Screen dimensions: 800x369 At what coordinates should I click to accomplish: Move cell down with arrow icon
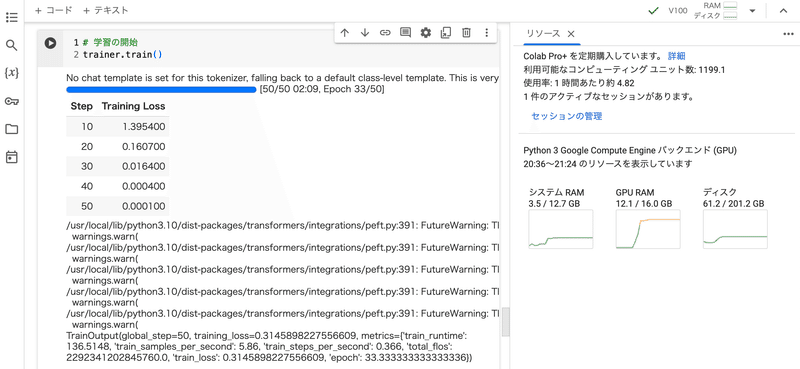pyautogui.click(x=365, y=33)
